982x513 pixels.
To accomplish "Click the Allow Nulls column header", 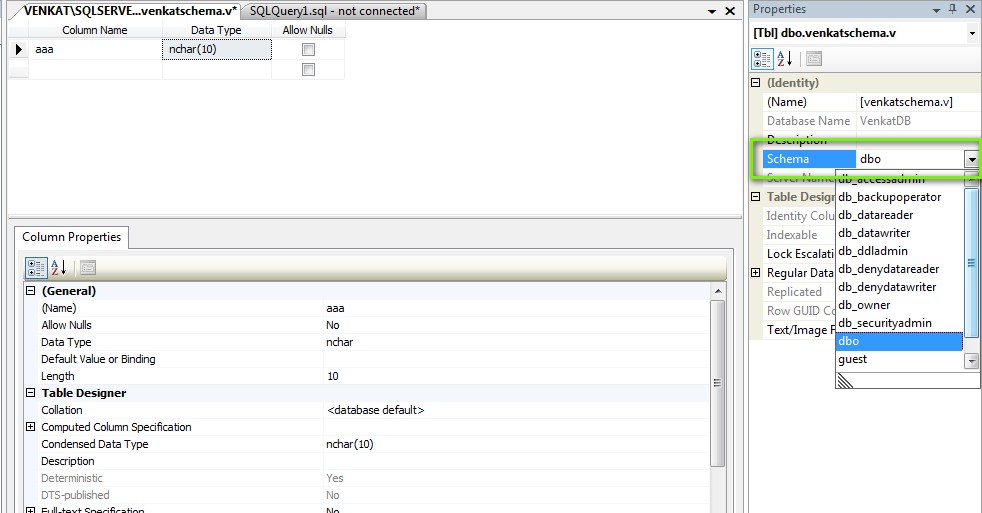I will (308, 30).
